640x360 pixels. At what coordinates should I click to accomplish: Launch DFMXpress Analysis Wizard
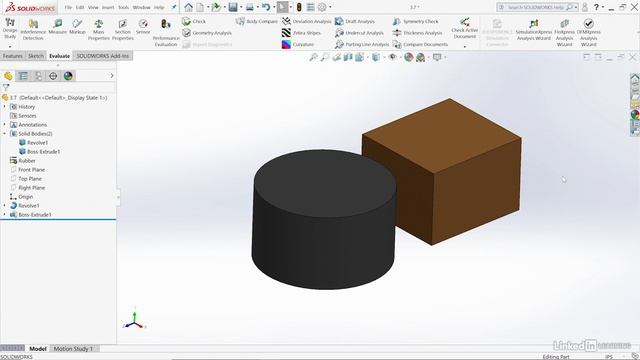(589, 33)
